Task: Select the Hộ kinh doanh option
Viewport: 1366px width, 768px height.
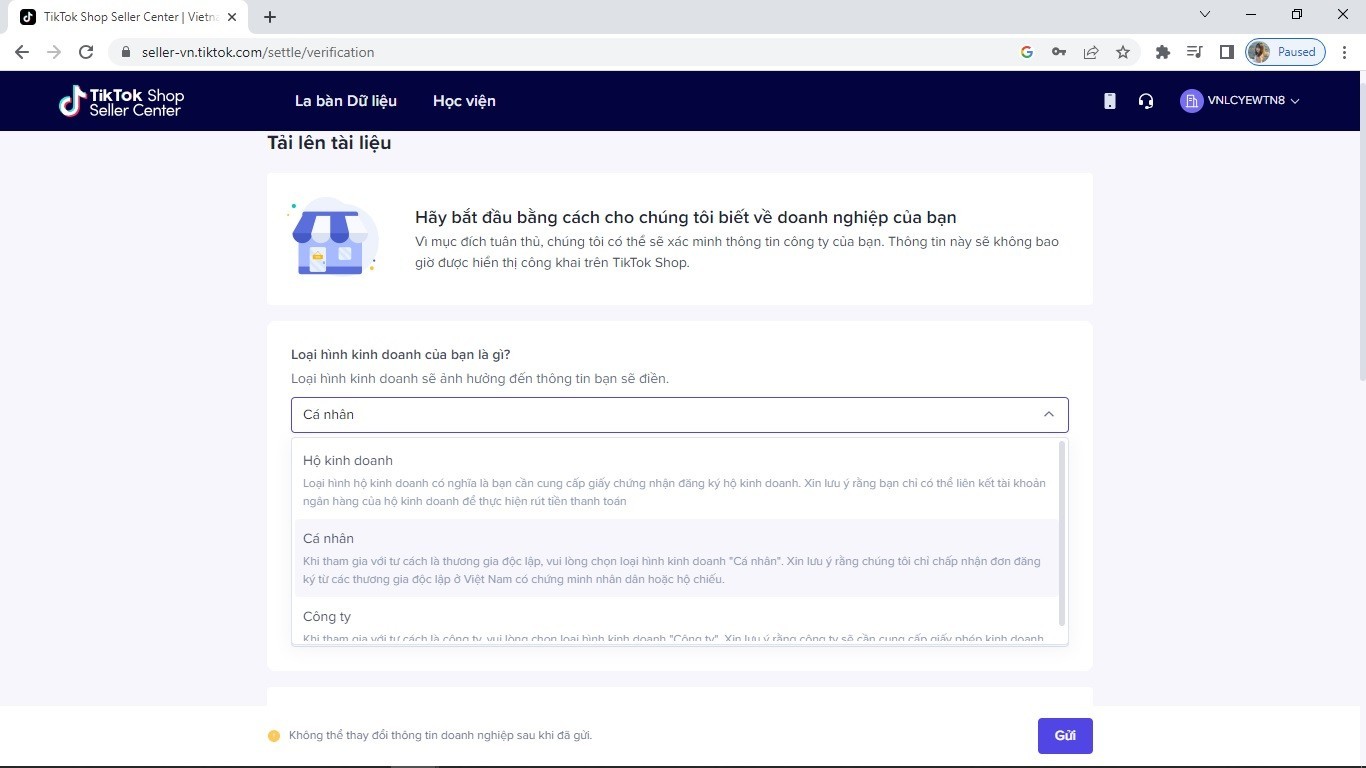Action: pos(348,461)
